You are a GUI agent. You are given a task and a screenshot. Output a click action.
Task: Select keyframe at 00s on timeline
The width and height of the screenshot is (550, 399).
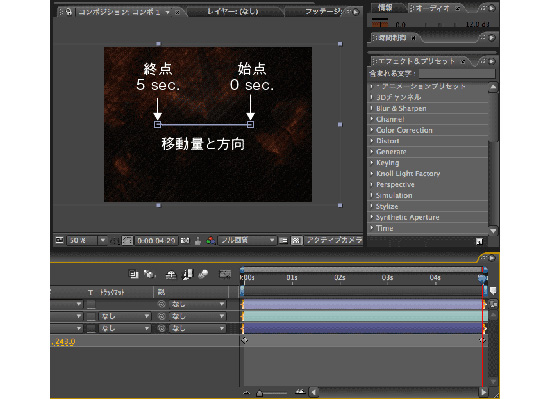[244, 340]
